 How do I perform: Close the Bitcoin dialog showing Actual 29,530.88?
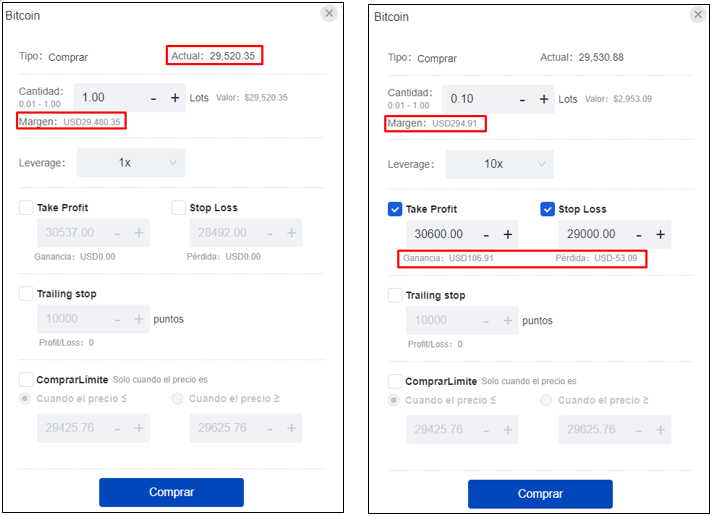coord(697,15)
